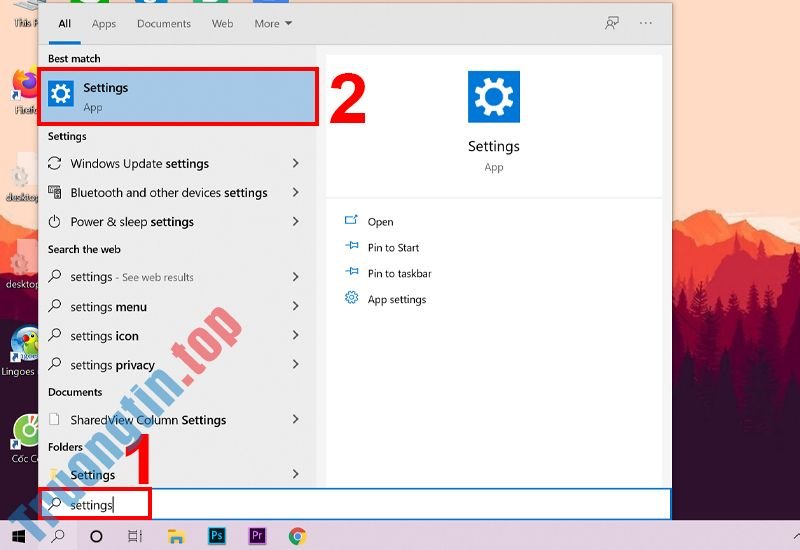The image size is (800, 550).
Task: Click the large Settings gear preview icon
Action: (494, 96)
